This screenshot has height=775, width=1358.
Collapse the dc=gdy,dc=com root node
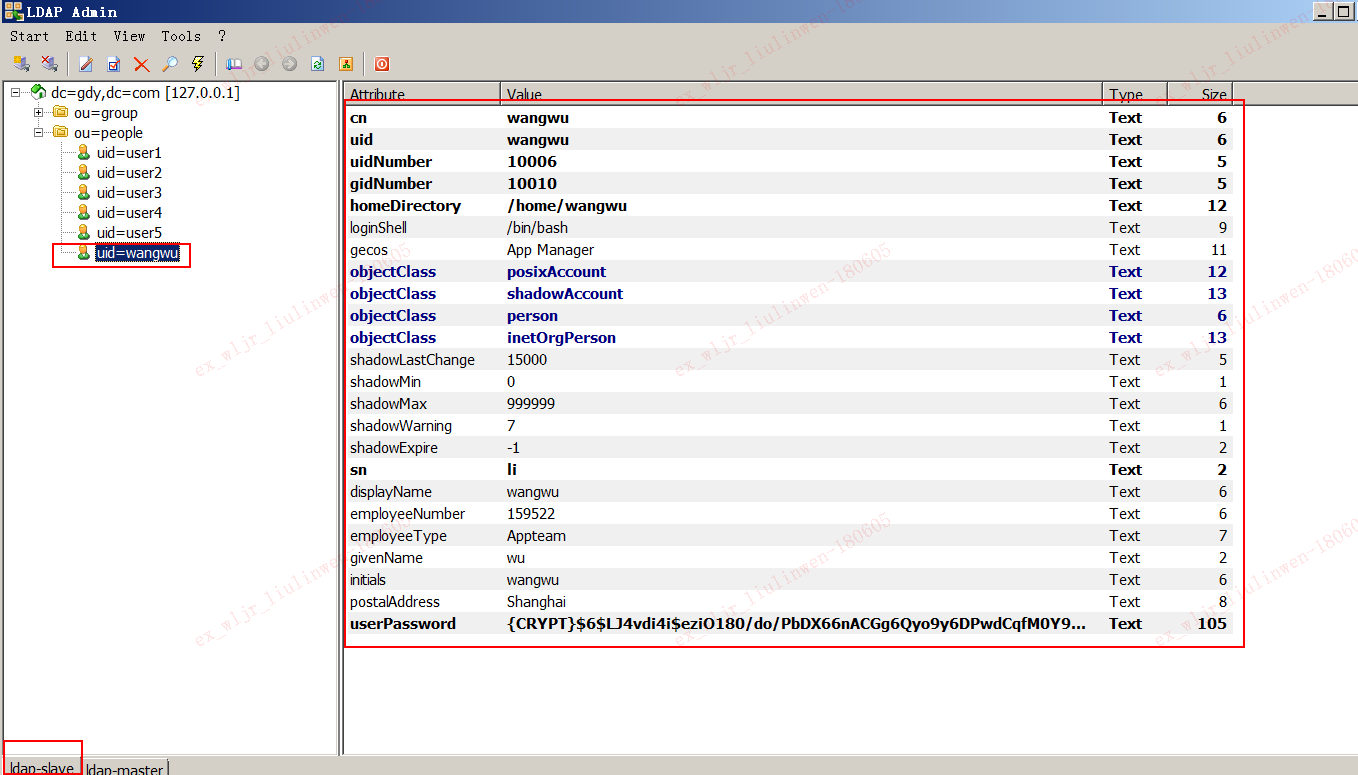(15, 93)
